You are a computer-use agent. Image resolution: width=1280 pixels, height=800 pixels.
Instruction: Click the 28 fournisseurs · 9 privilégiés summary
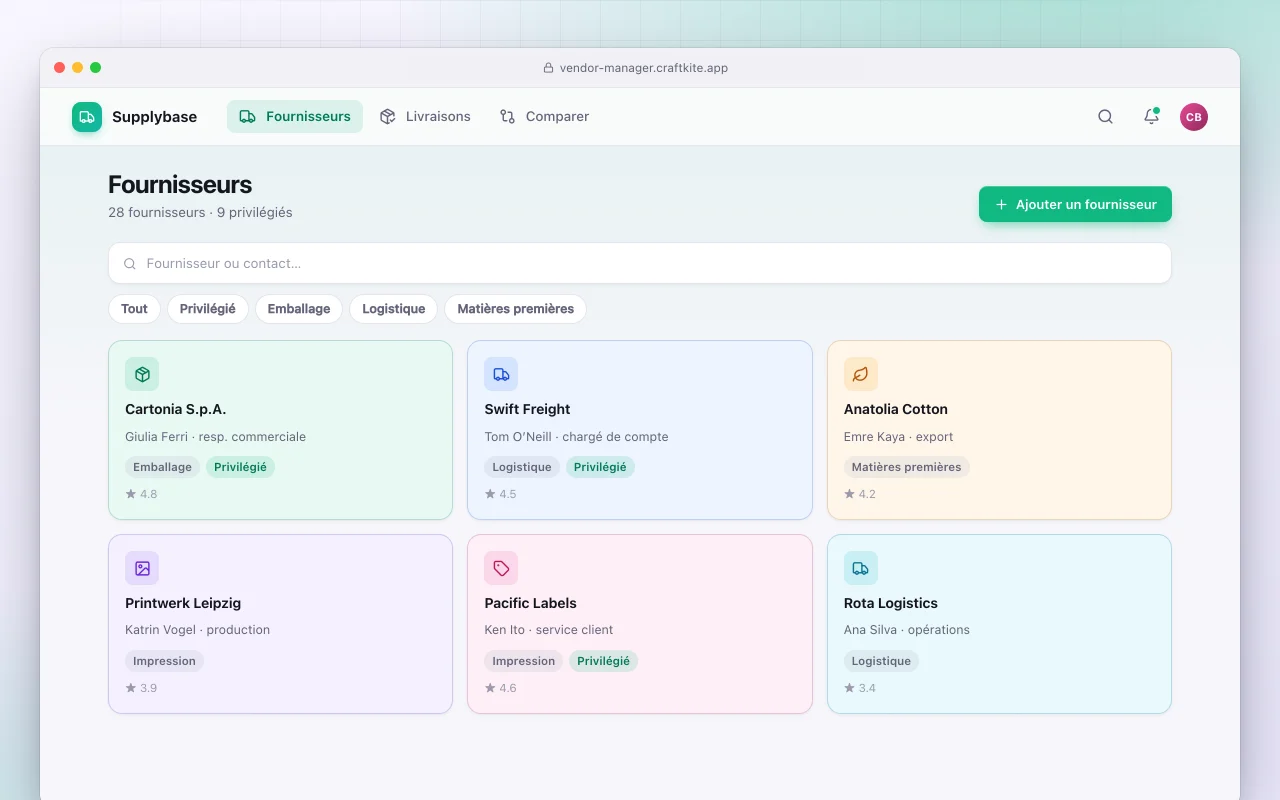[x=200, y=212]
